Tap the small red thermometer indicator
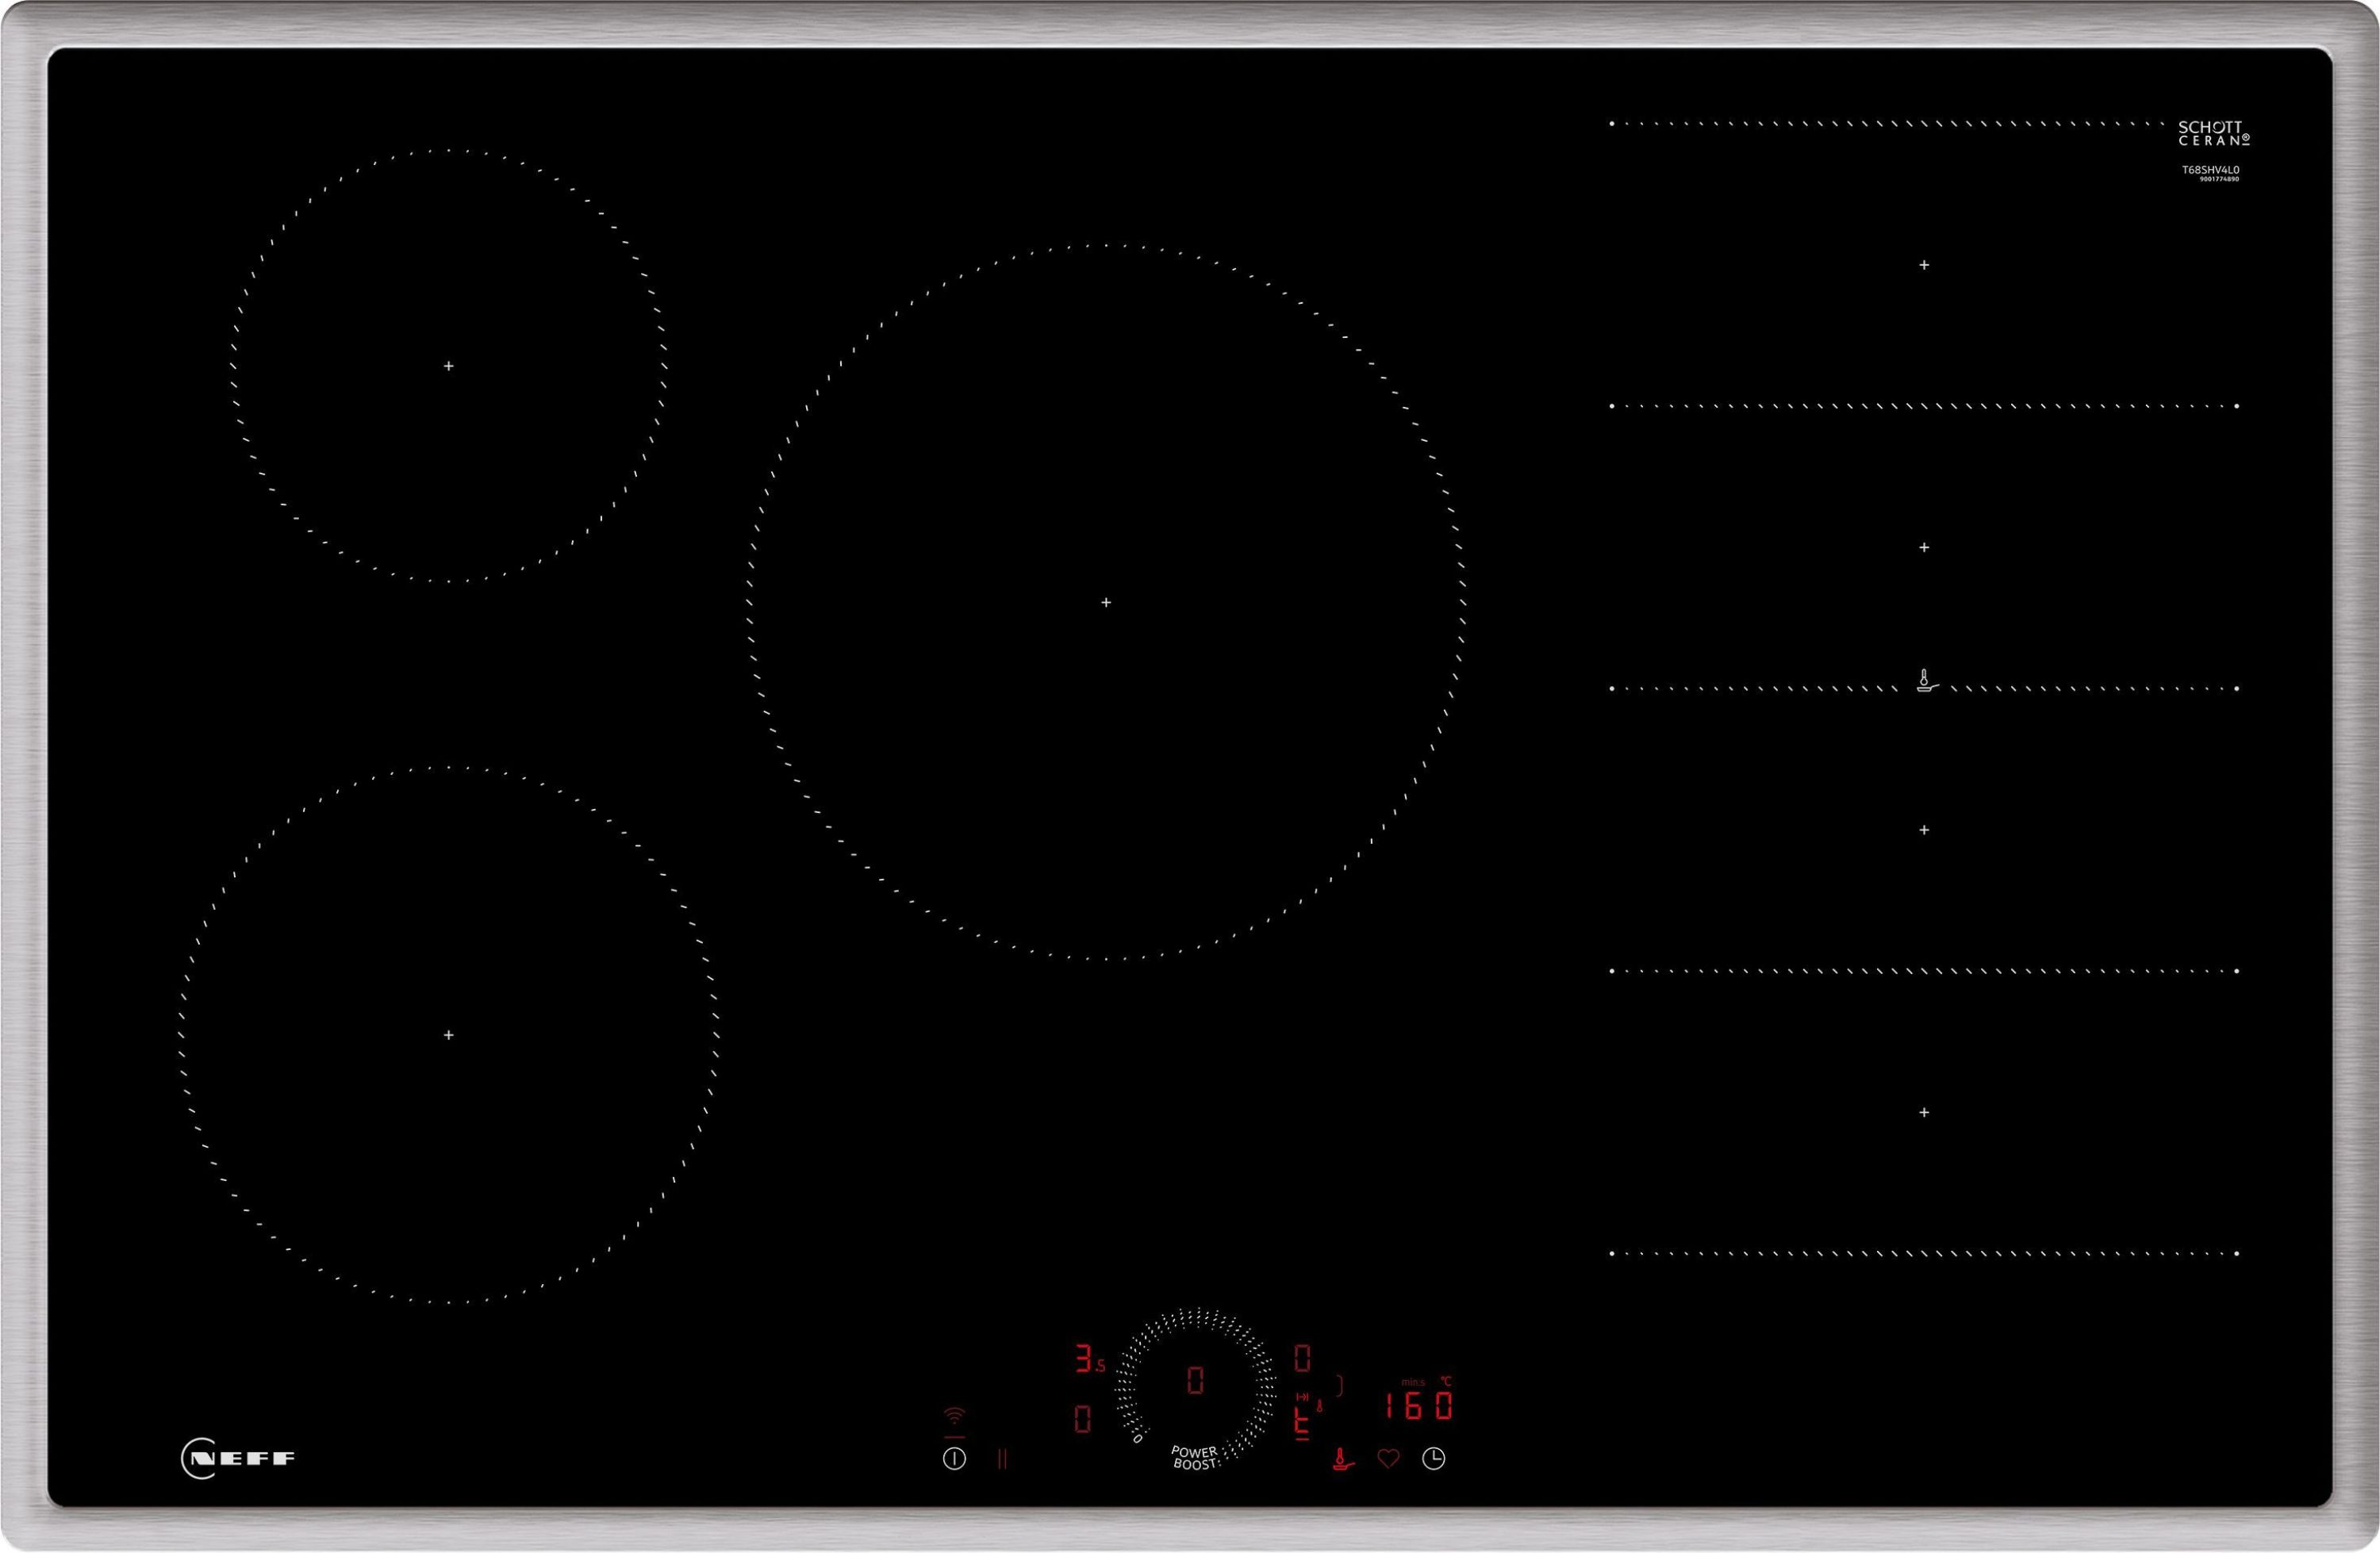This screenshot has width=2380, height=1553. [1319, 1405]
